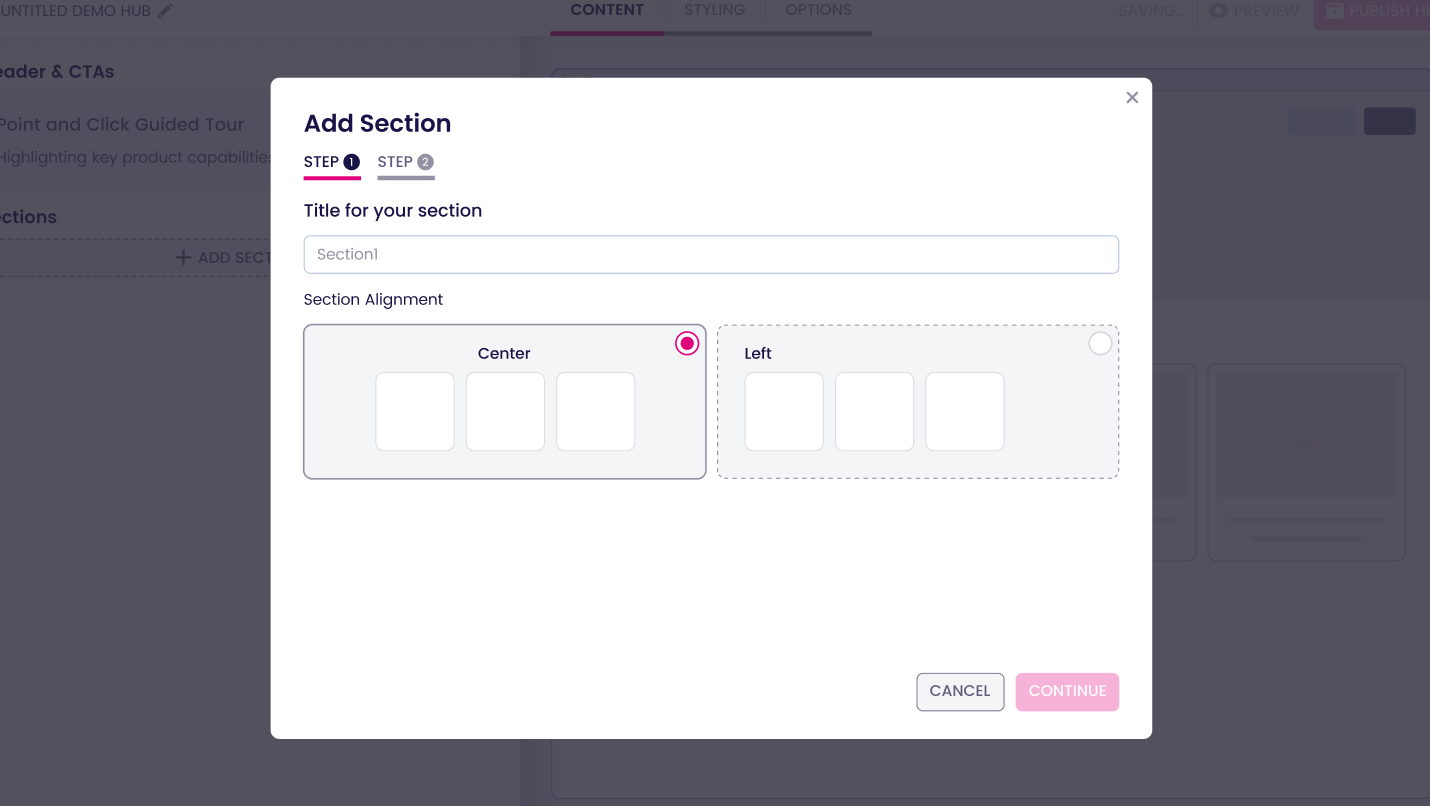Click the pencil icon beside Untitled Demo Hub

pyautogui.click(x=165, y=11)
